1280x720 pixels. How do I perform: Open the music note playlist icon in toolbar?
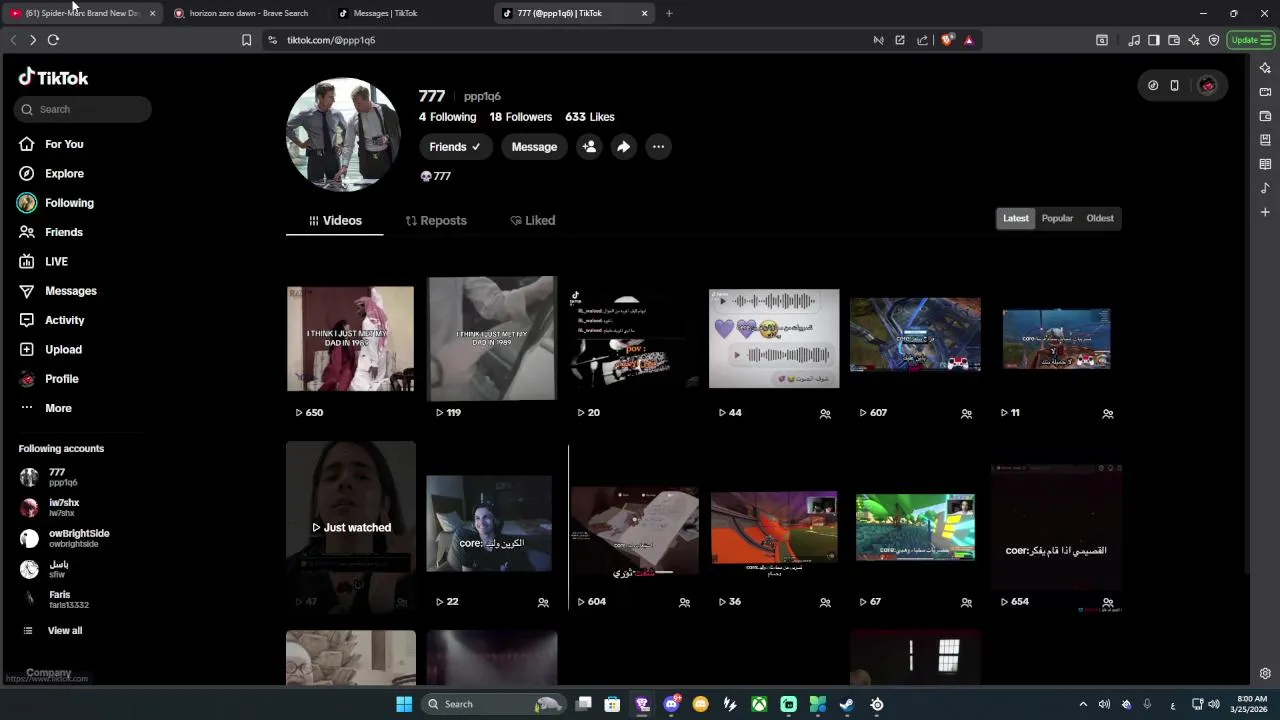pyautogui.click(x=1133, y=40)
